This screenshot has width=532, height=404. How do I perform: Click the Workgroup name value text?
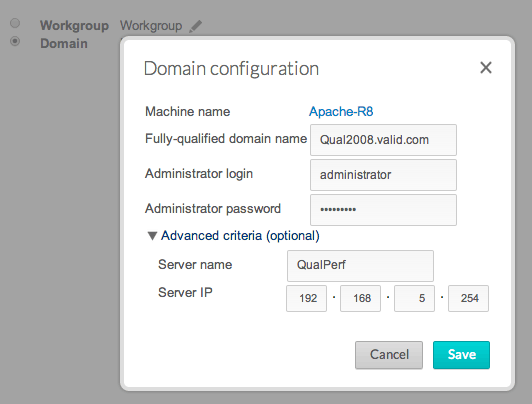pyautogui.click(x=151, y=25)
